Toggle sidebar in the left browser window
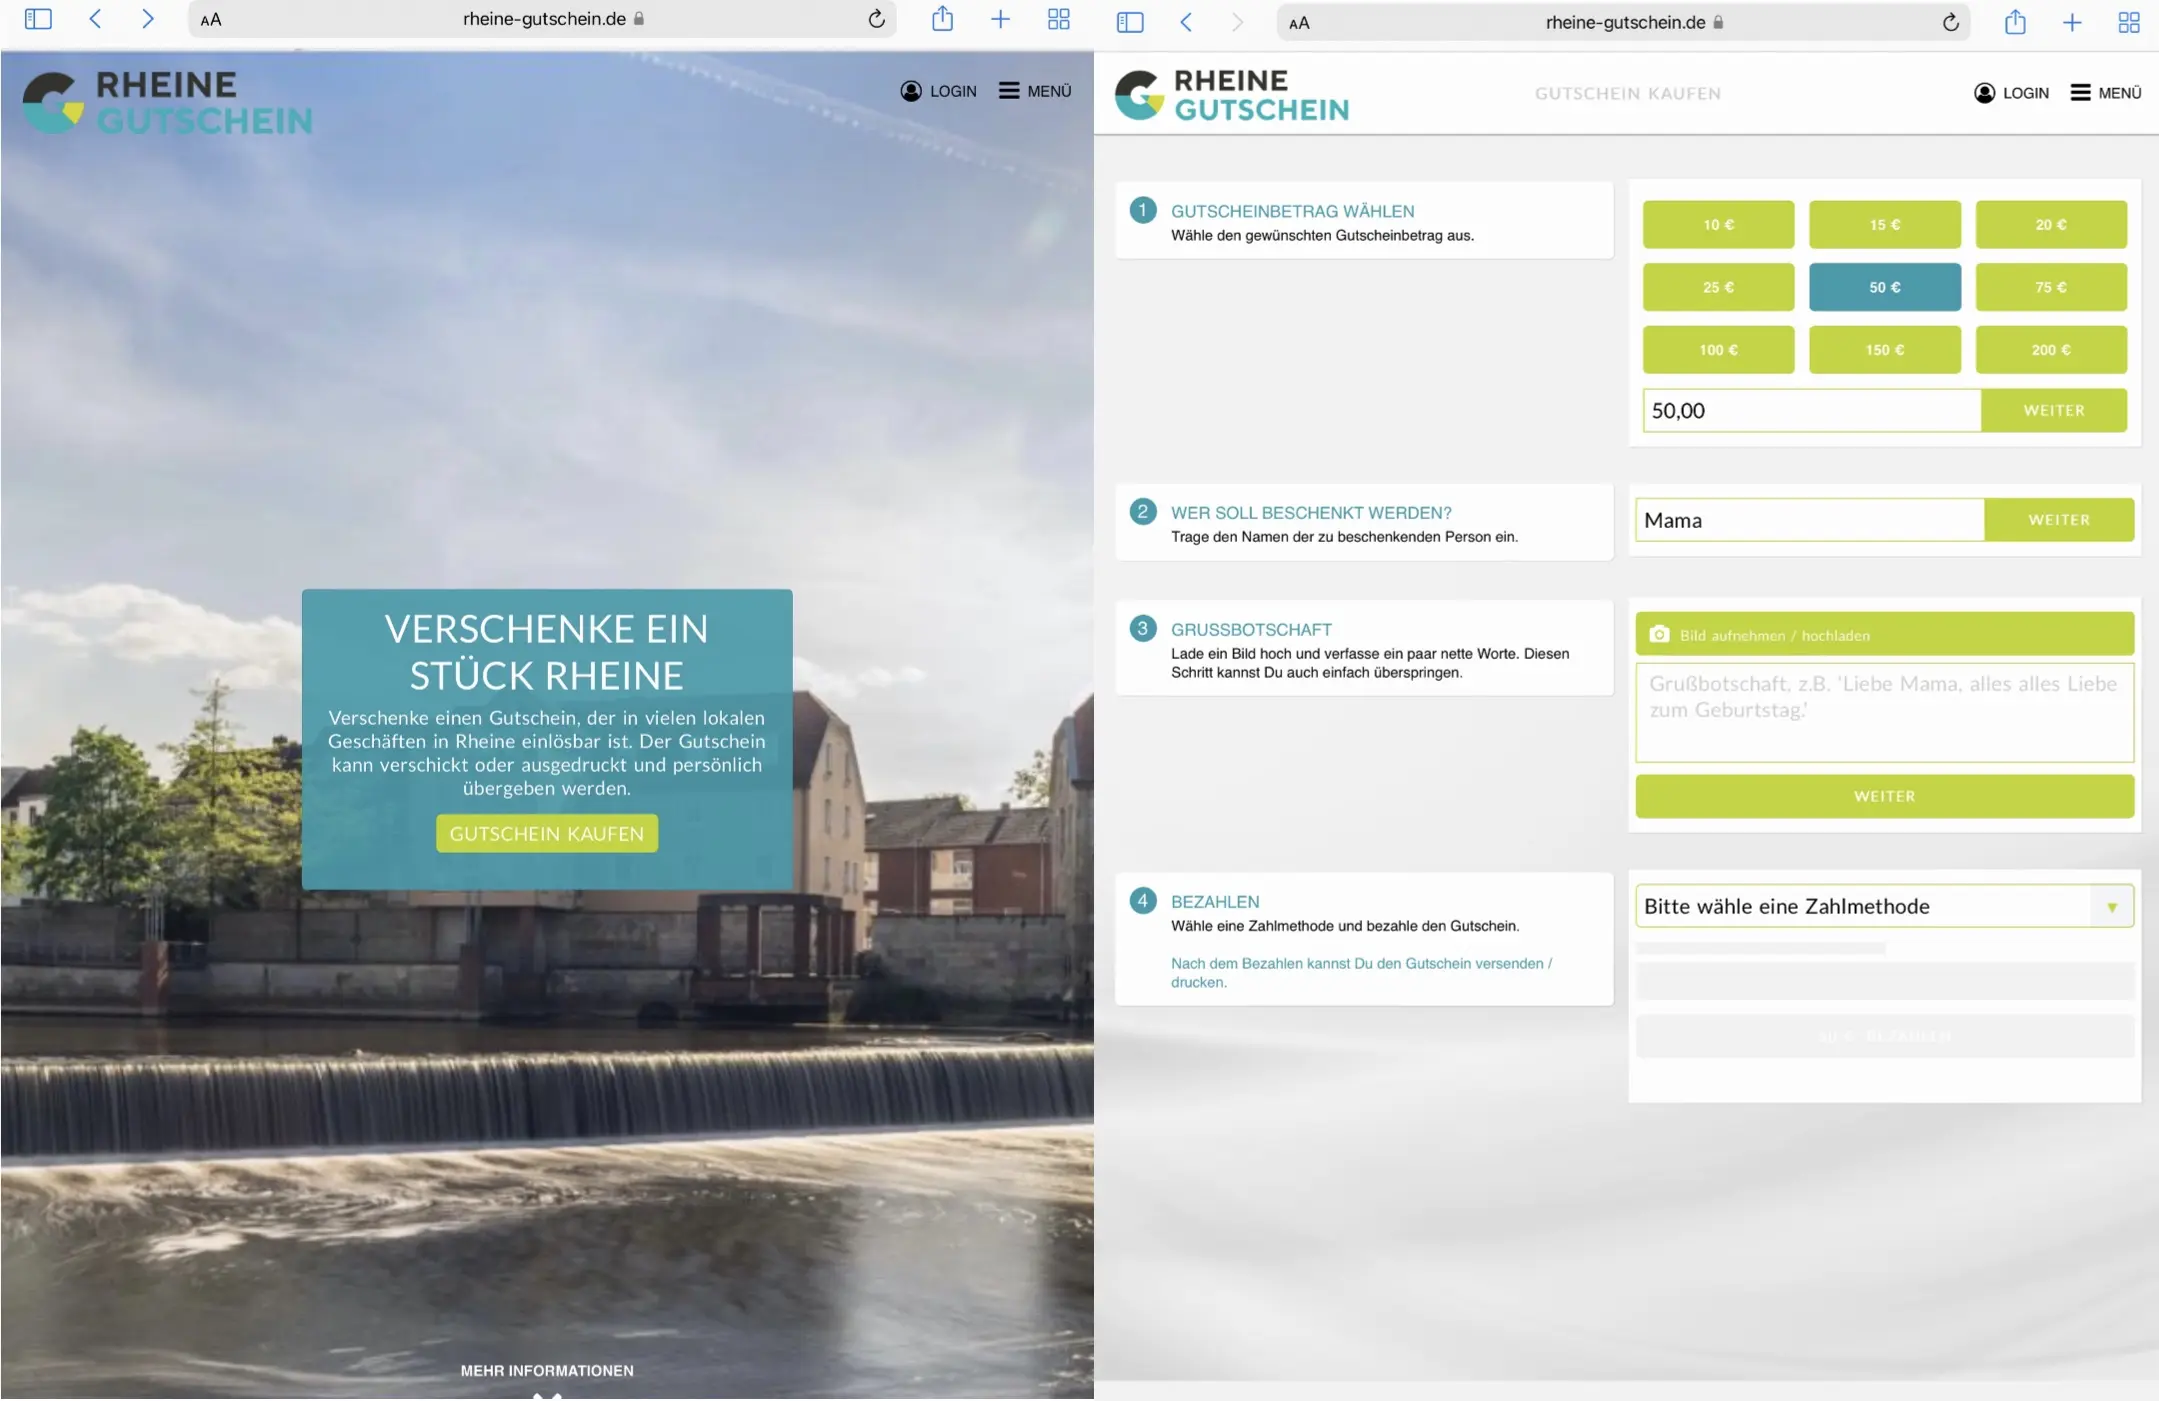2159x1401 pixels. [x=38, y=19]
